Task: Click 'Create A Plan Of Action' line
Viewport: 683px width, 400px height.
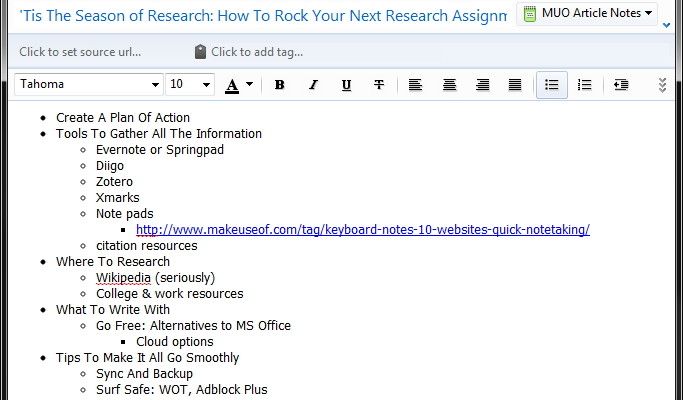Action: pyautogui.click(x=123, y=118)
